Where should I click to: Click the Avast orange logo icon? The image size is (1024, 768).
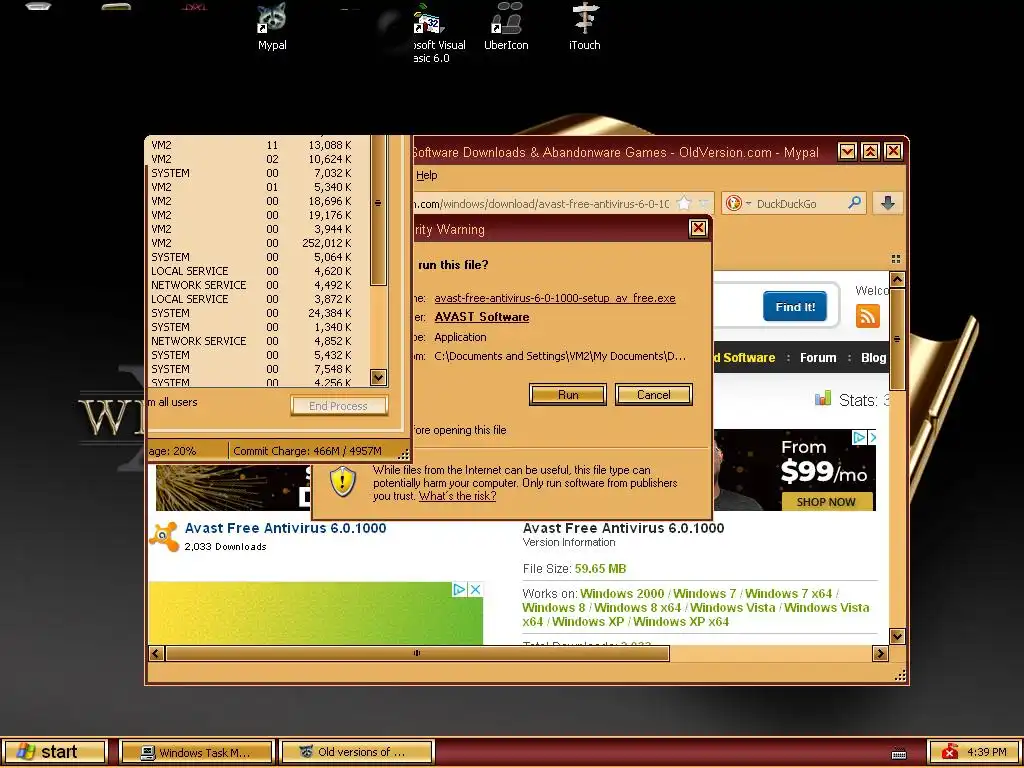pyautogui.click(x=164, y=536)
